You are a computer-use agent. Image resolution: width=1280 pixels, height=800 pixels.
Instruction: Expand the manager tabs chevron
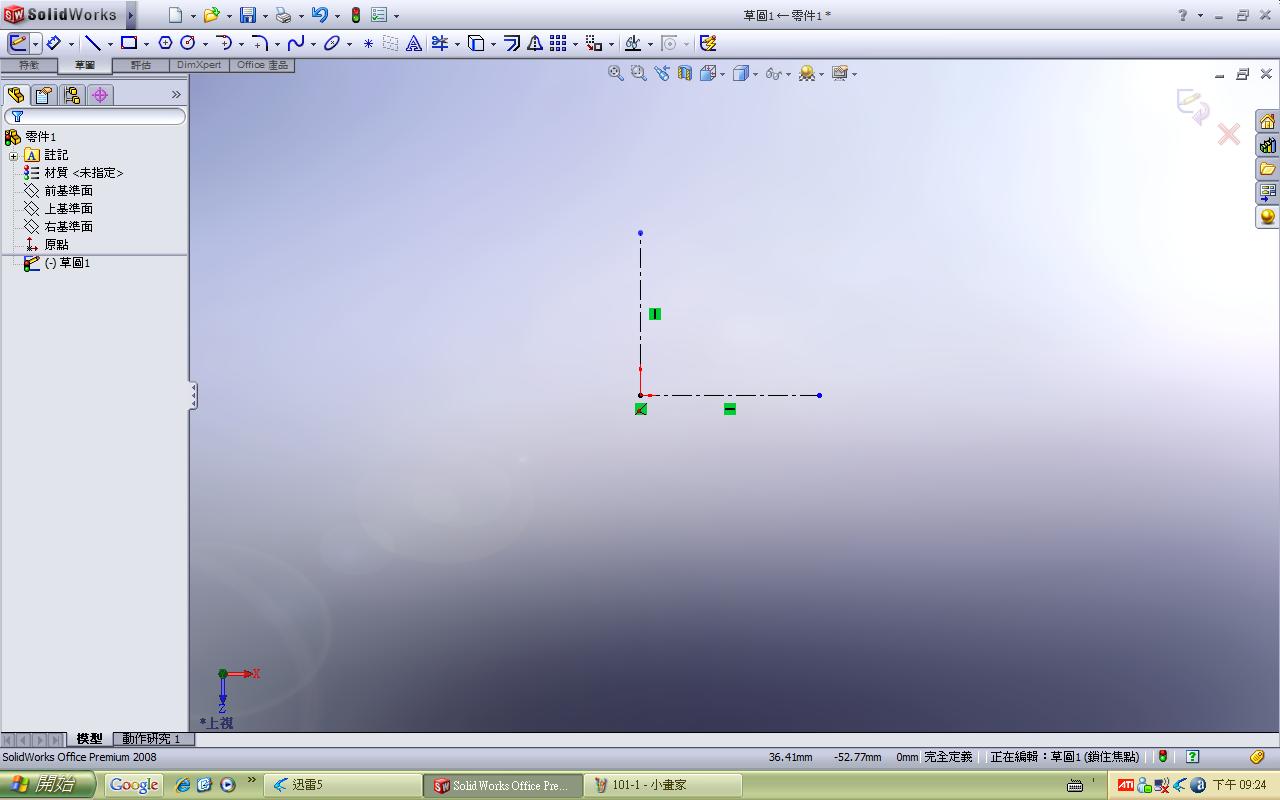click(x=176, y=95)
